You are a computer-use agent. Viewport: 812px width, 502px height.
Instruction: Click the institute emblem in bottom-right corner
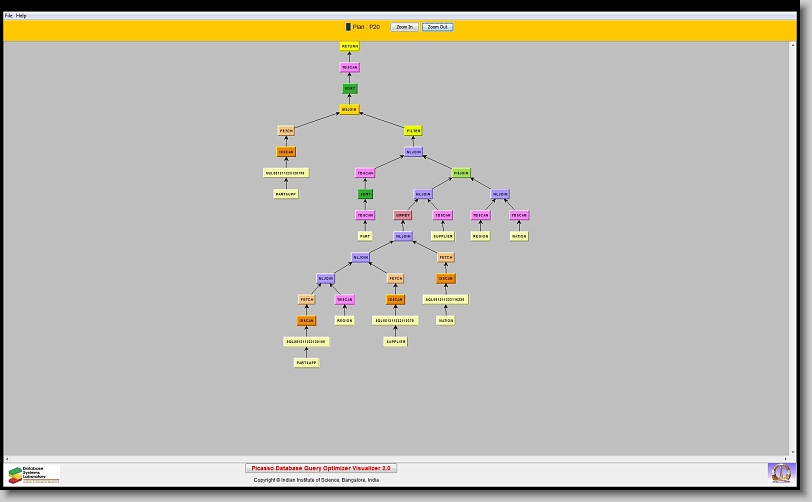click(x=780, y=472)
